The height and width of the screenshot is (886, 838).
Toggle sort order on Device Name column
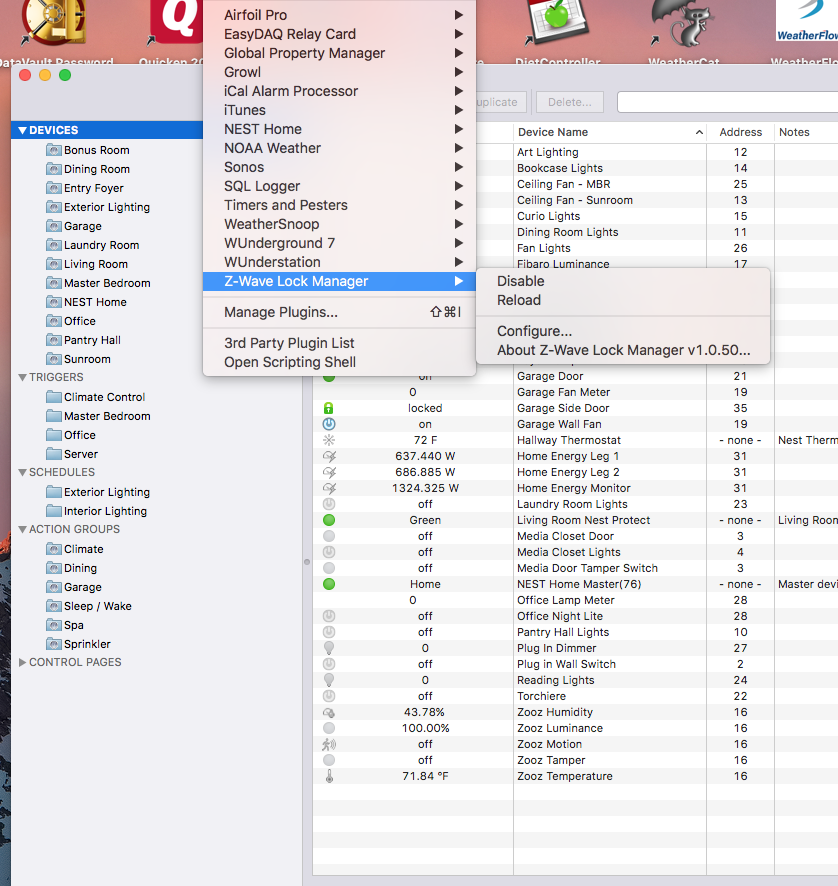[x=610, y=132]
